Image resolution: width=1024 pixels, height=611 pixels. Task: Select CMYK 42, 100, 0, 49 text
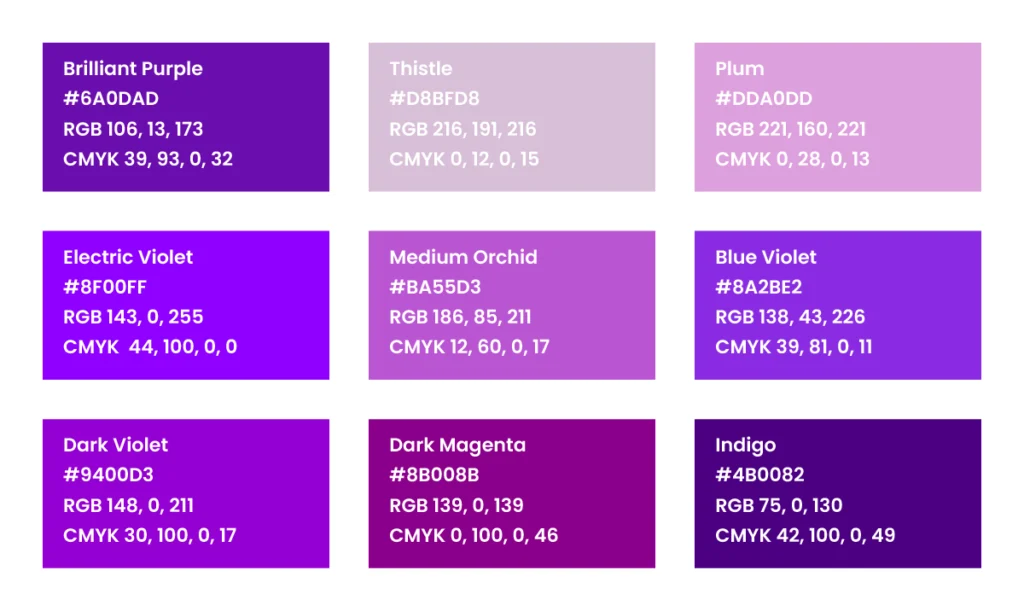(x=805, y=535)
